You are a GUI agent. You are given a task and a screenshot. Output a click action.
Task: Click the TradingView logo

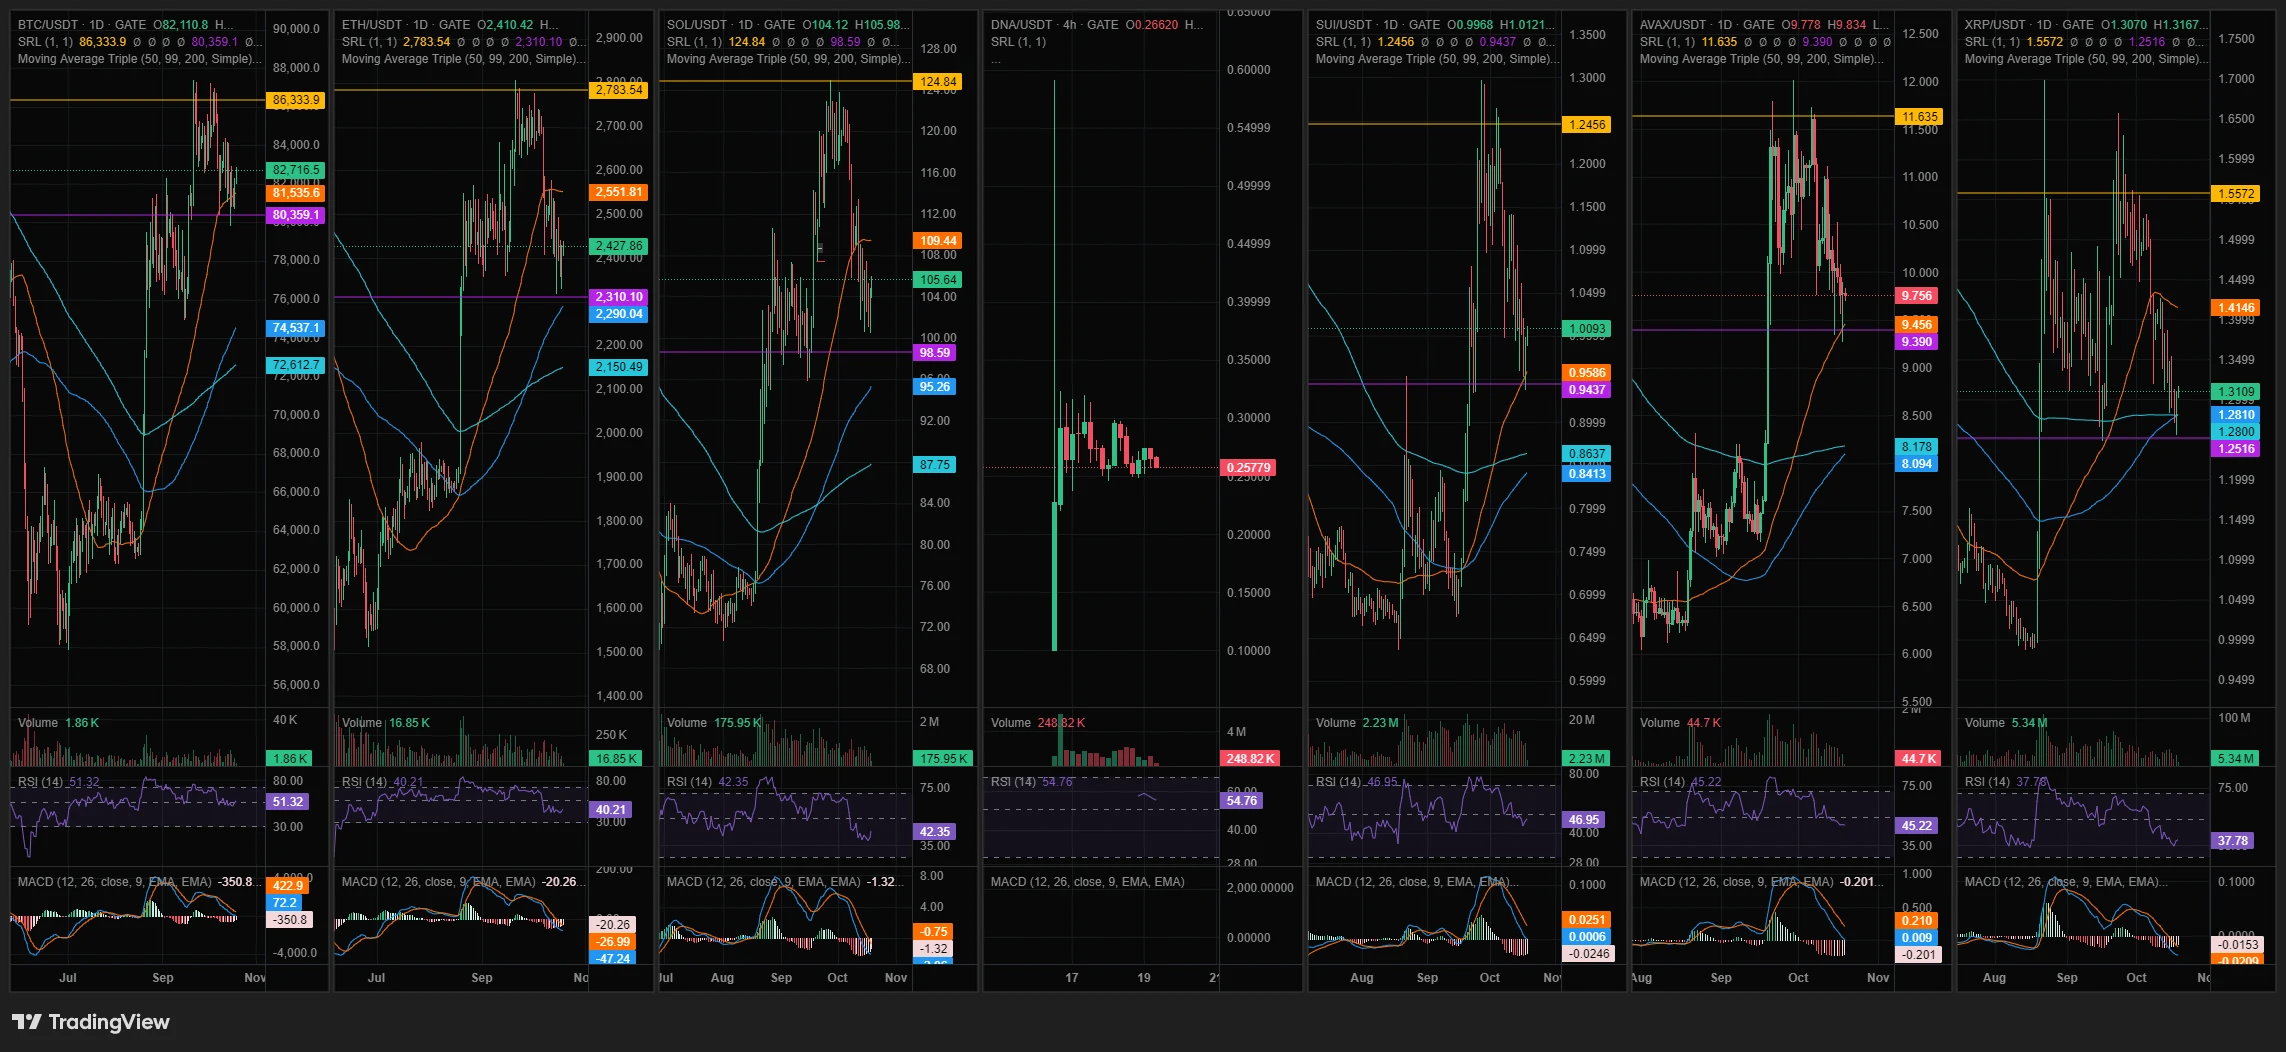91,1022
